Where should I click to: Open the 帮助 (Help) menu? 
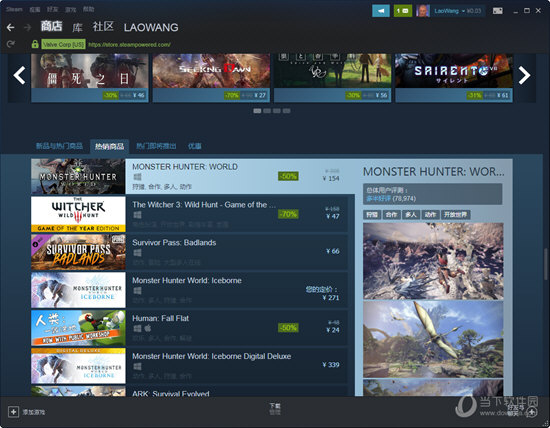pos(89,9)
